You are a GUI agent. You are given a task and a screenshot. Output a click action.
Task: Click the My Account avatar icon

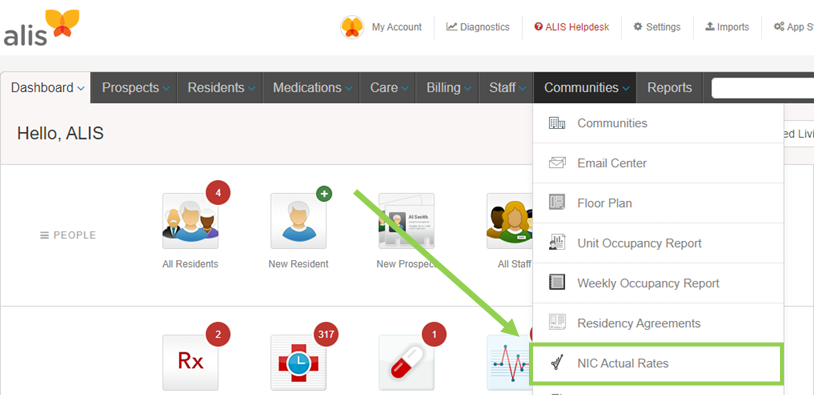pyautogui.click(x=352, y=27)
